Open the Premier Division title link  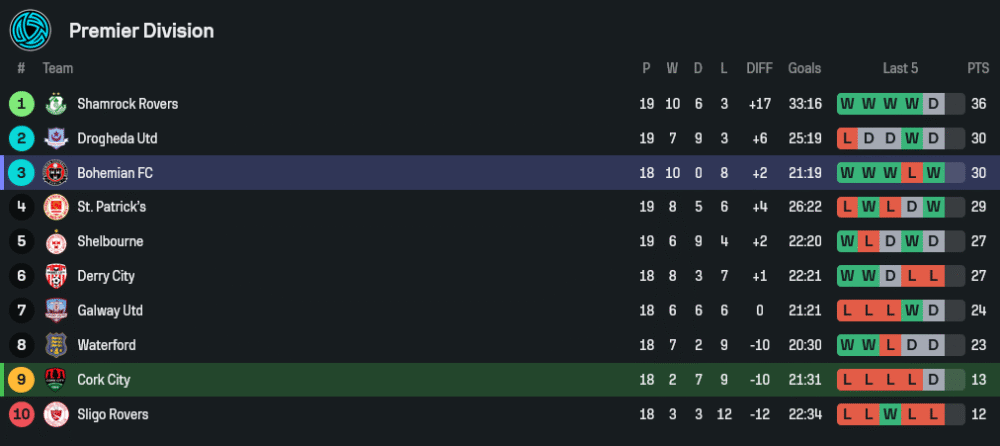click(x=141, y=31)
